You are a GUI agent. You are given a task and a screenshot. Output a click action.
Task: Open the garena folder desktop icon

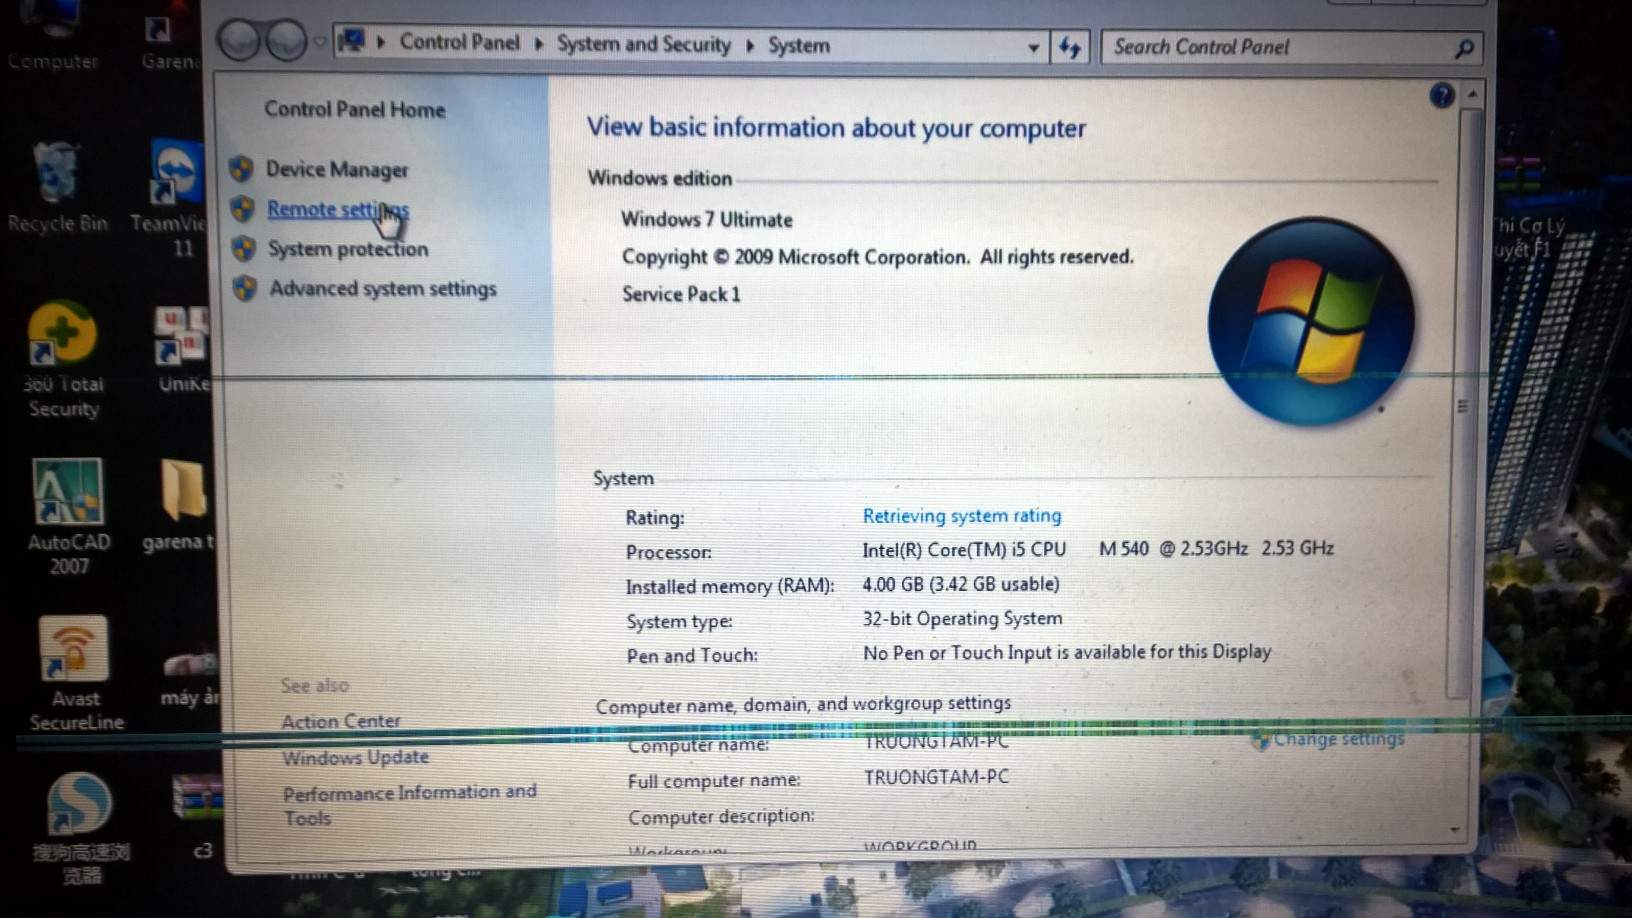pos(181,505)
